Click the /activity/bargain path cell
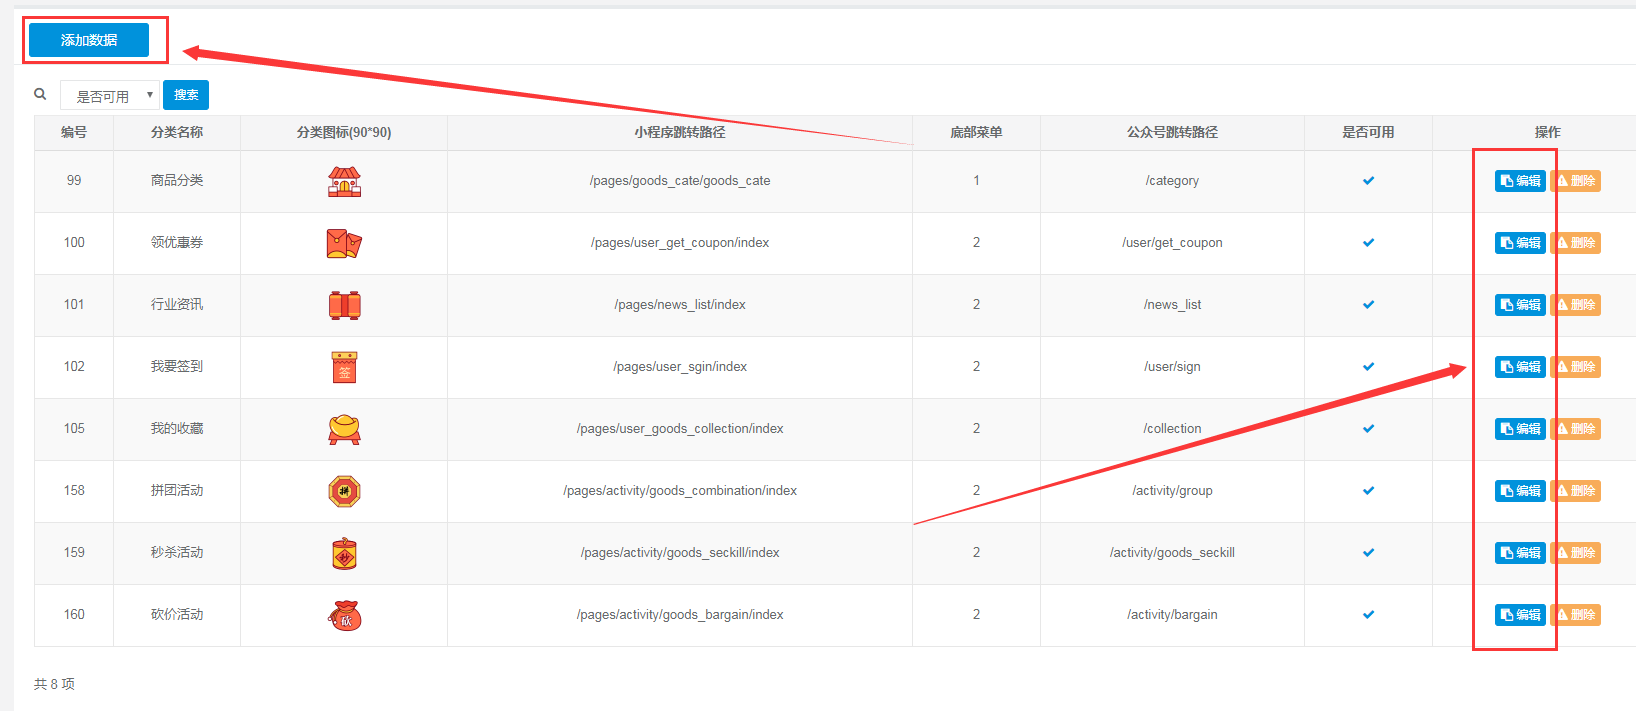The height and width of the screenshot is (711, 1636). [x=1172, y=615]
